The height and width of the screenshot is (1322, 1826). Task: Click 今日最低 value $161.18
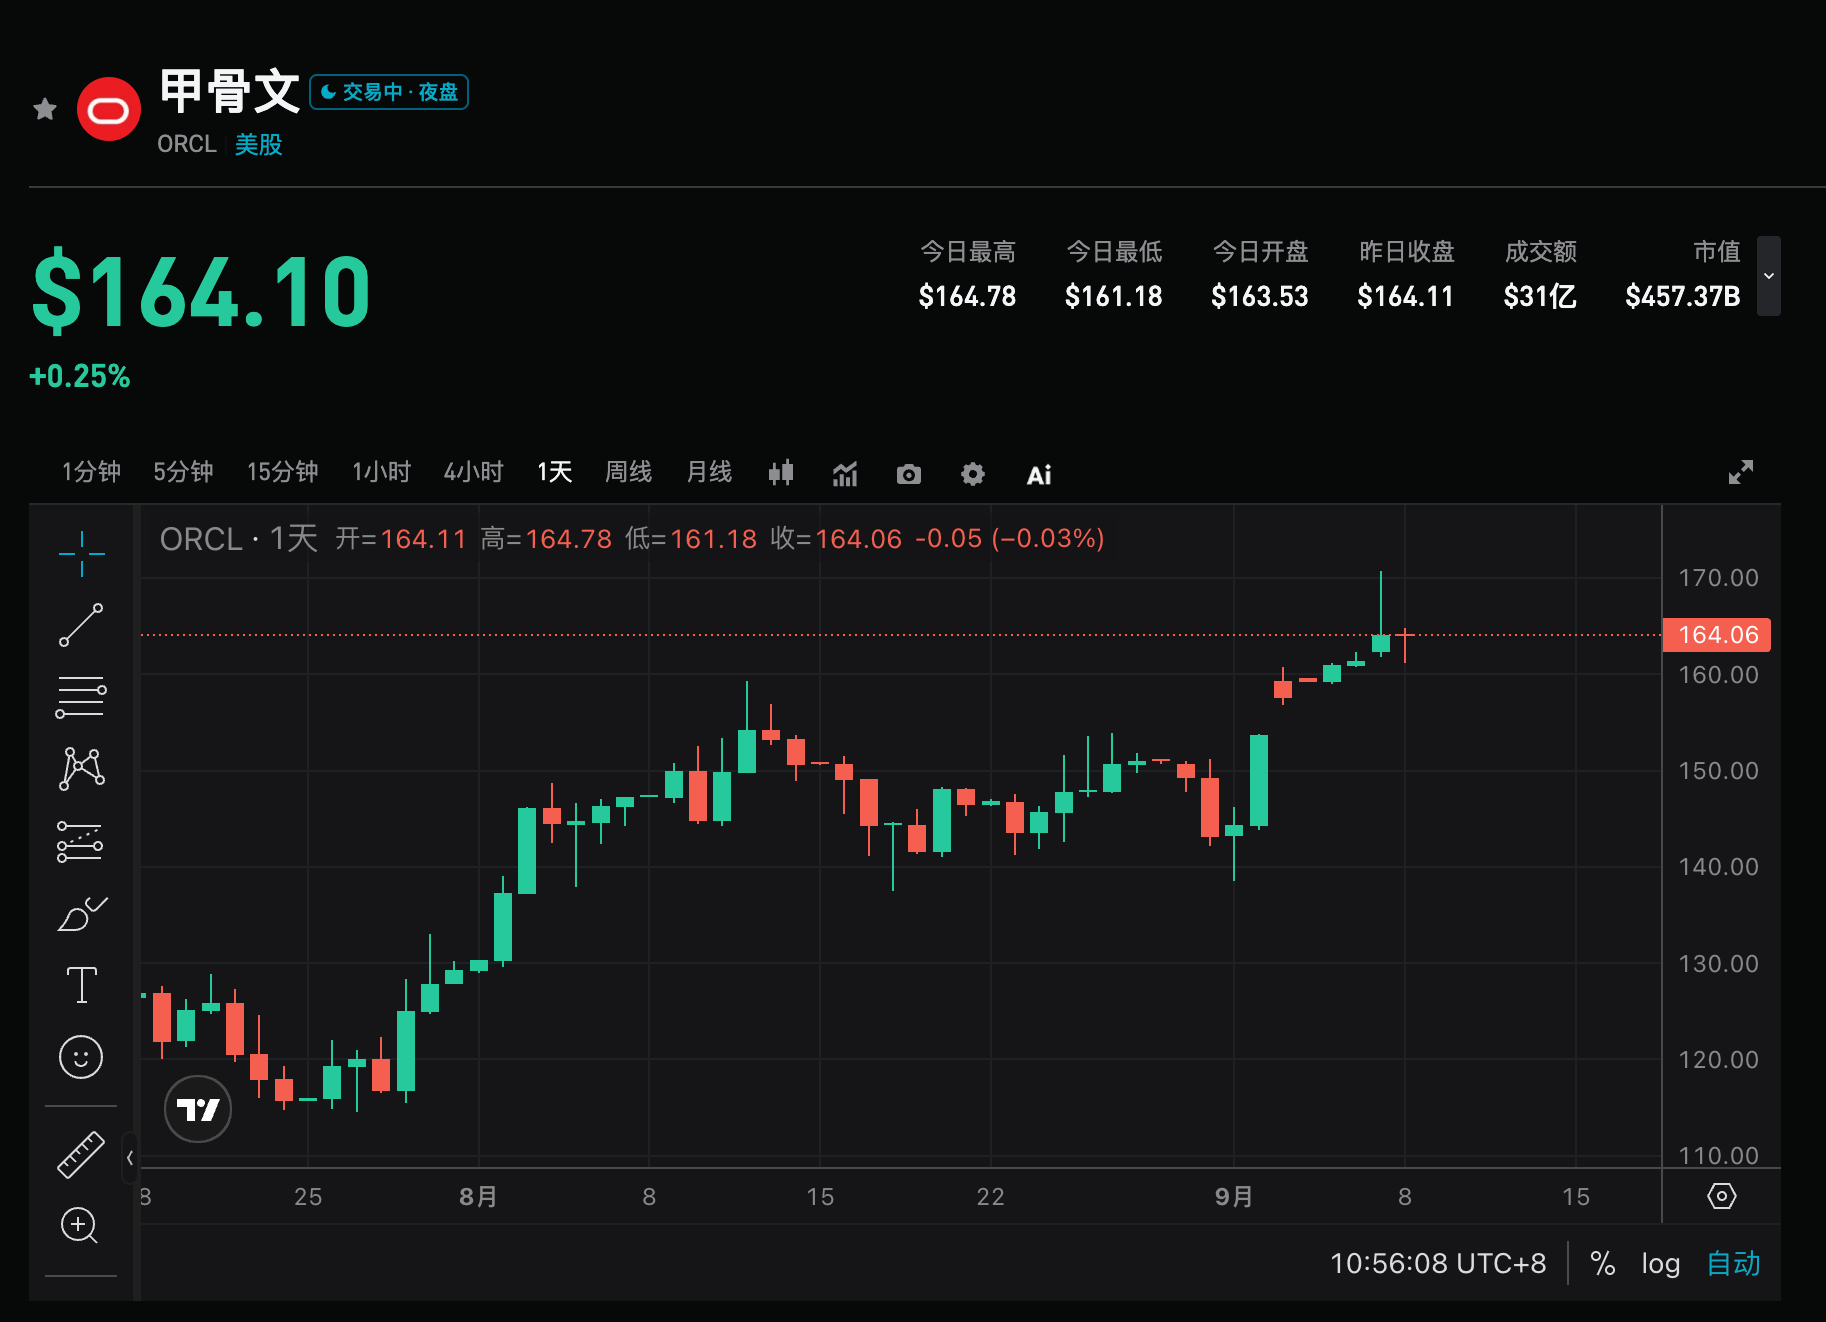click(1113, 297)
